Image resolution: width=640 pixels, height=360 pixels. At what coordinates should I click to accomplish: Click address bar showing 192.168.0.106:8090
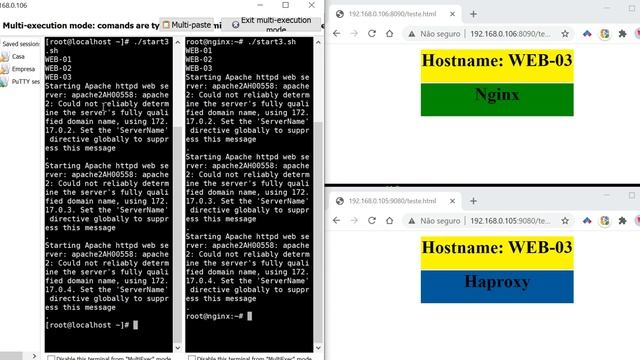[510, 34]
